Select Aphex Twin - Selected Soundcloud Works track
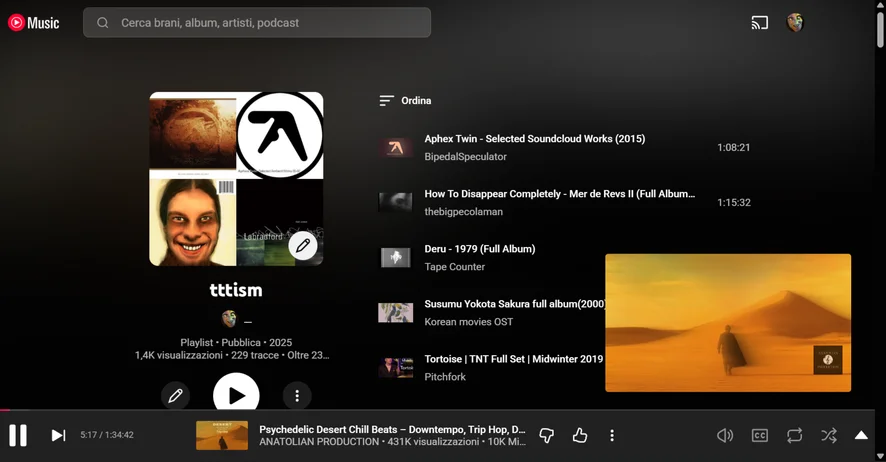Image resolution: width=886 pixels, height=462 pixels. pyautogui.click(x=534, y=139)
